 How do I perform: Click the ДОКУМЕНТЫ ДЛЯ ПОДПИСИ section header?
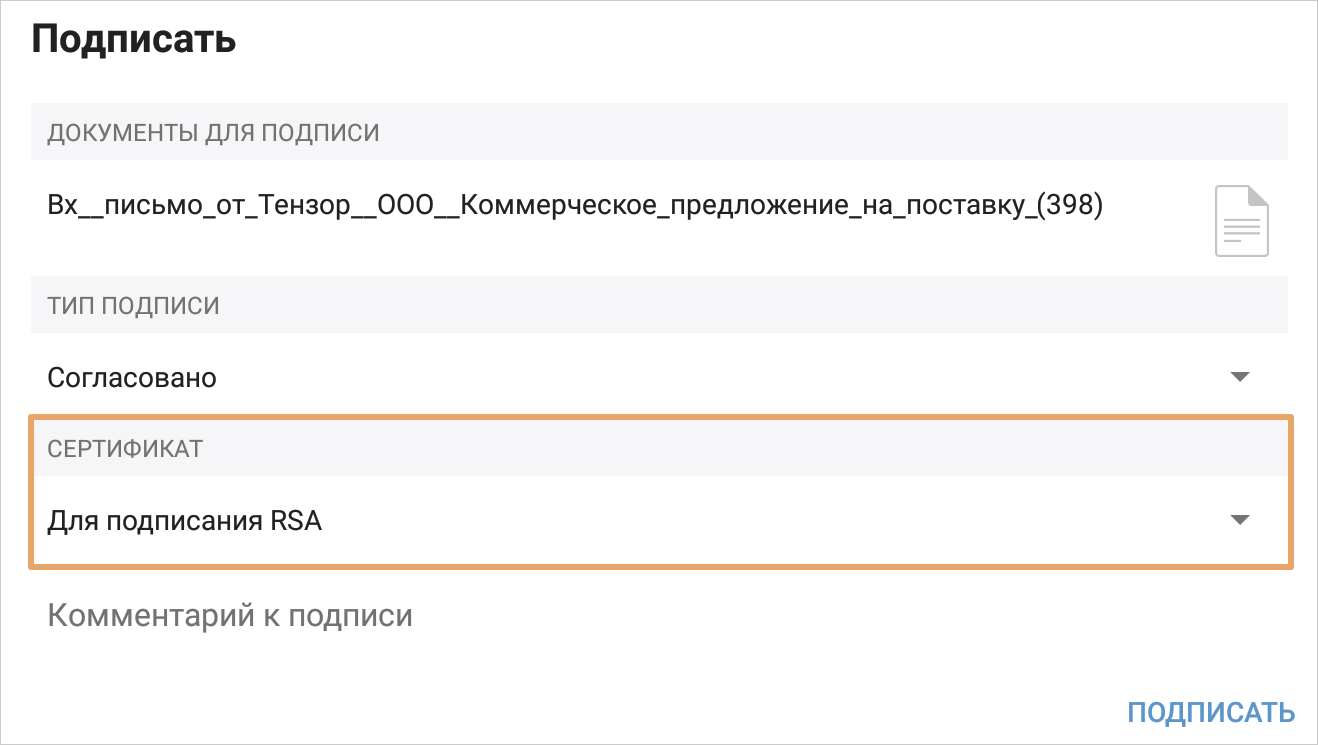point(213,132)
